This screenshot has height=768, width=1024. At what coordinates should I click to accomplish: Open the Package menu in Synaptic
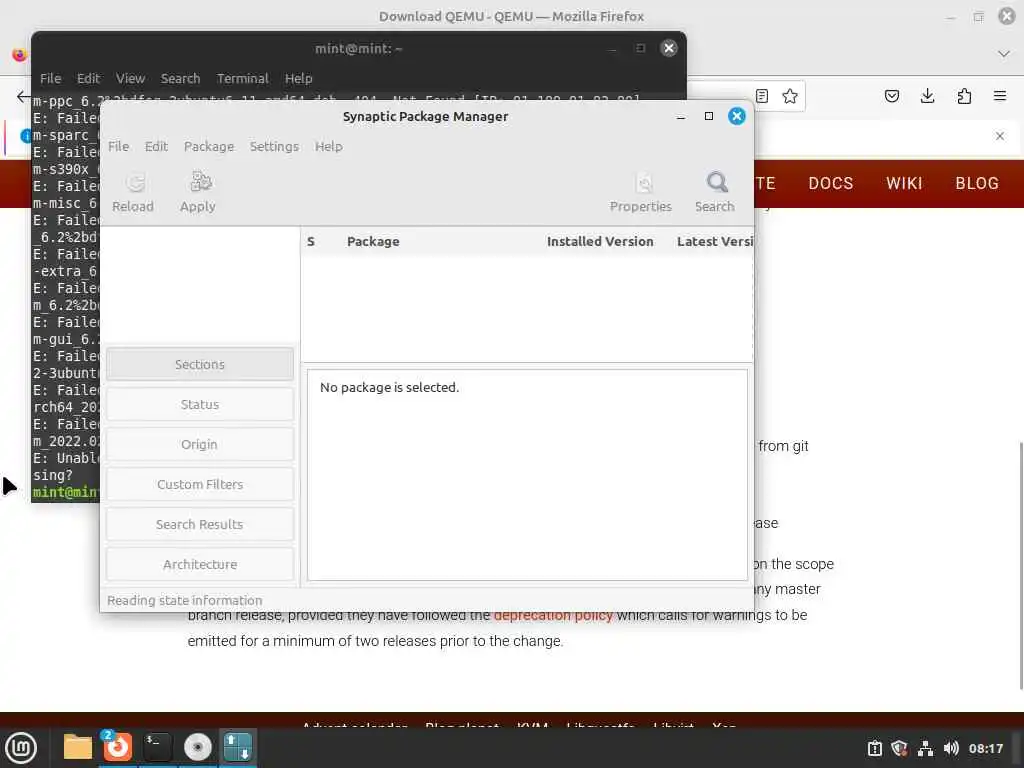click(209, 146)
